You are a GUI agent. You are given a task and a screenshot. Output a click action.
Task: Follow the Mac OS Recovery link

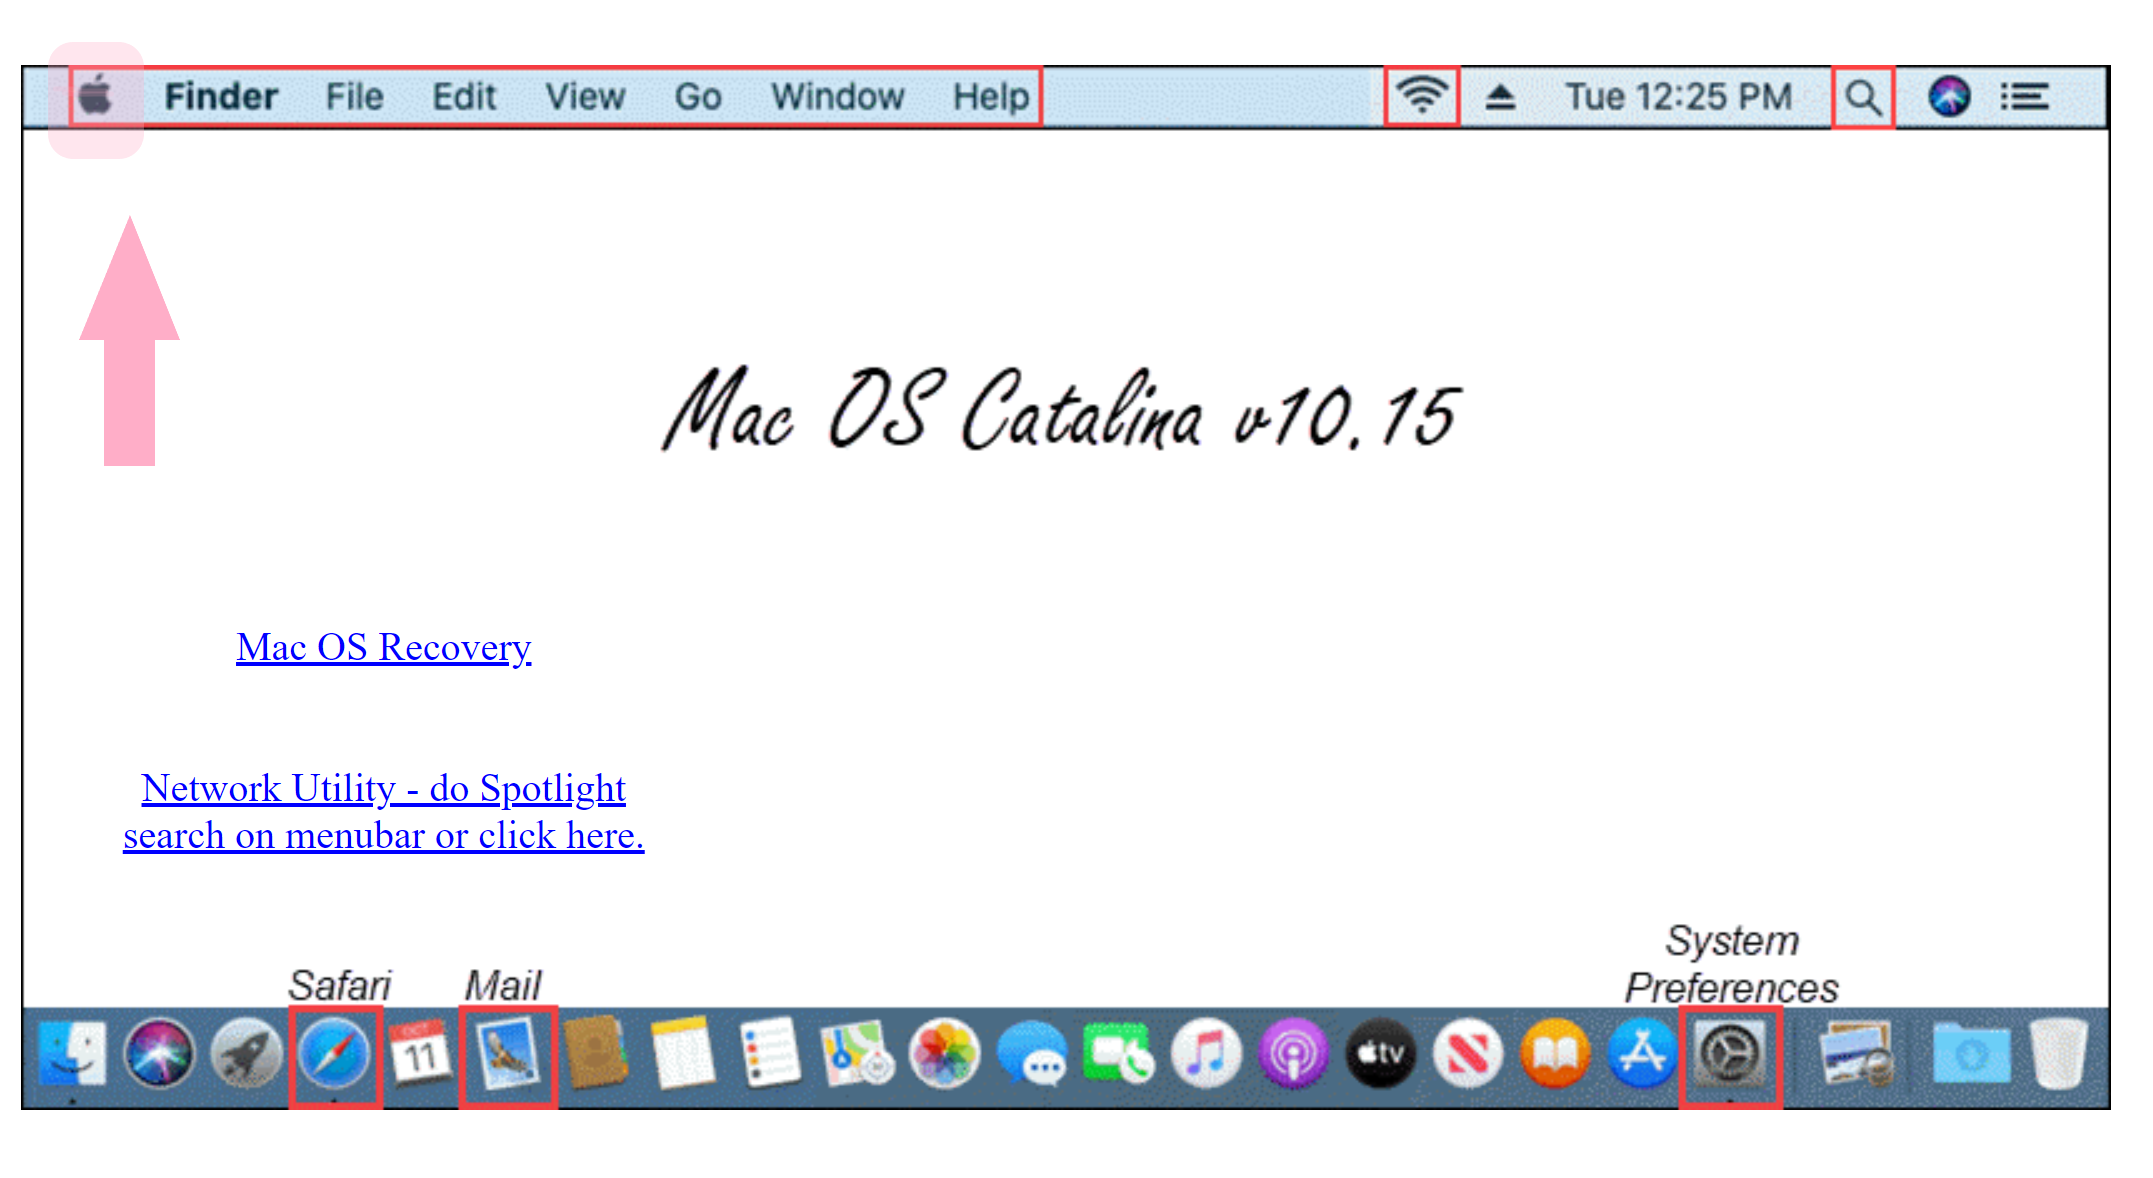coord(384,647)
